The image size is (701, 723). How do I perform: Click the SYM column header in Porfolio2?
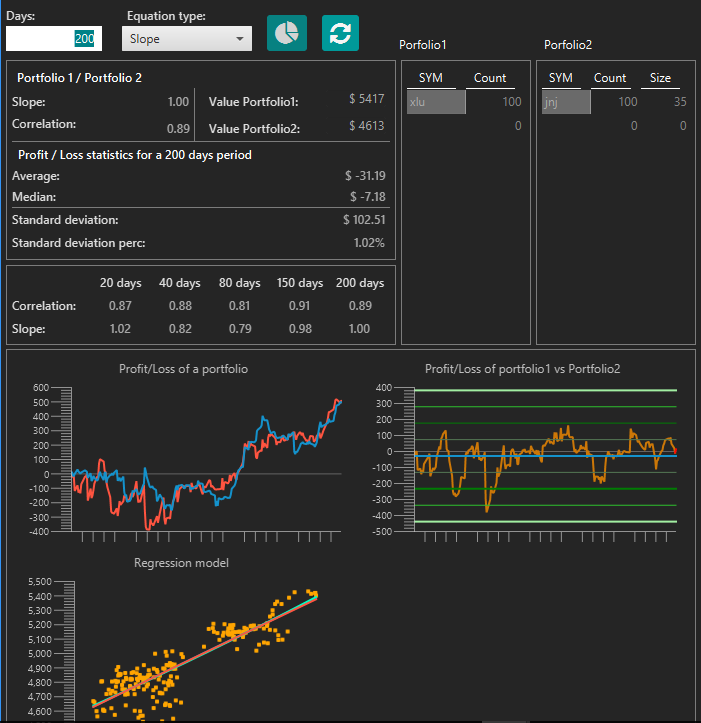pos(561,78)
